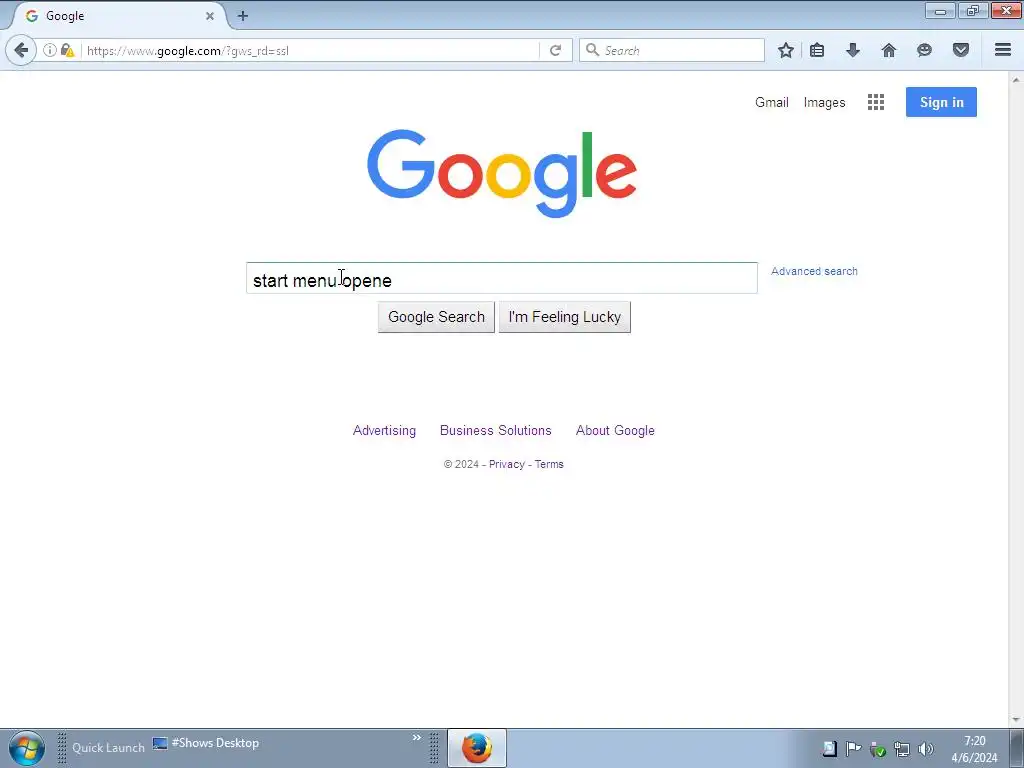Open the network tray icon
1024x768 pixels.
click(902, 748)
